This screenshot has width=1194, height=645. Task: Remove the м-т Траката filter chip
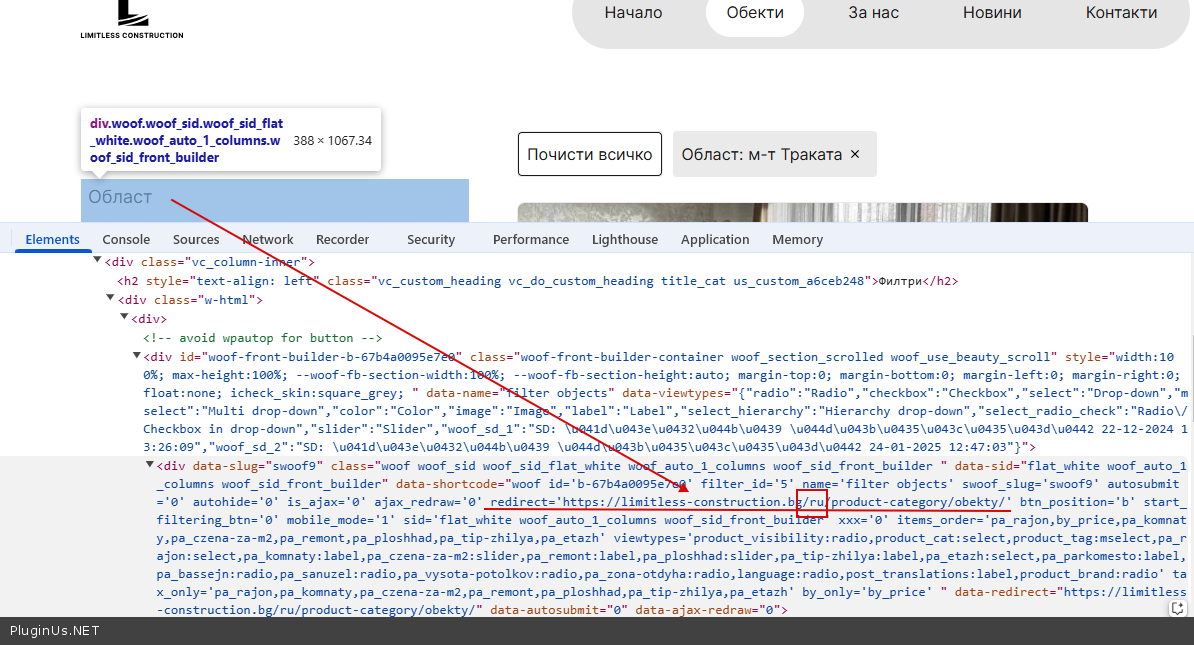(855, 155)
